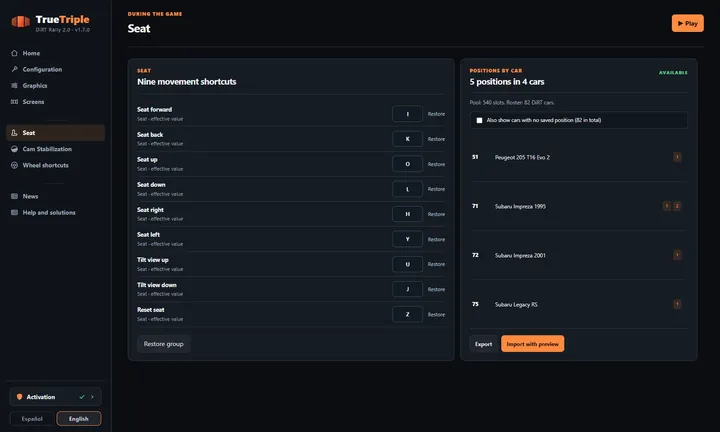Switch language to English

pos(79,419)
